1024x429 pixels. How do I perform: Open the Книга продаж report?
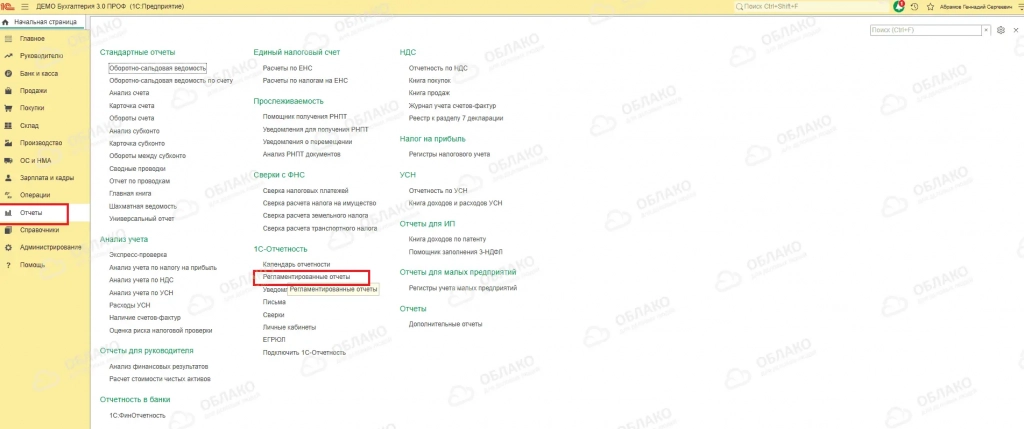tap(429, 93)
